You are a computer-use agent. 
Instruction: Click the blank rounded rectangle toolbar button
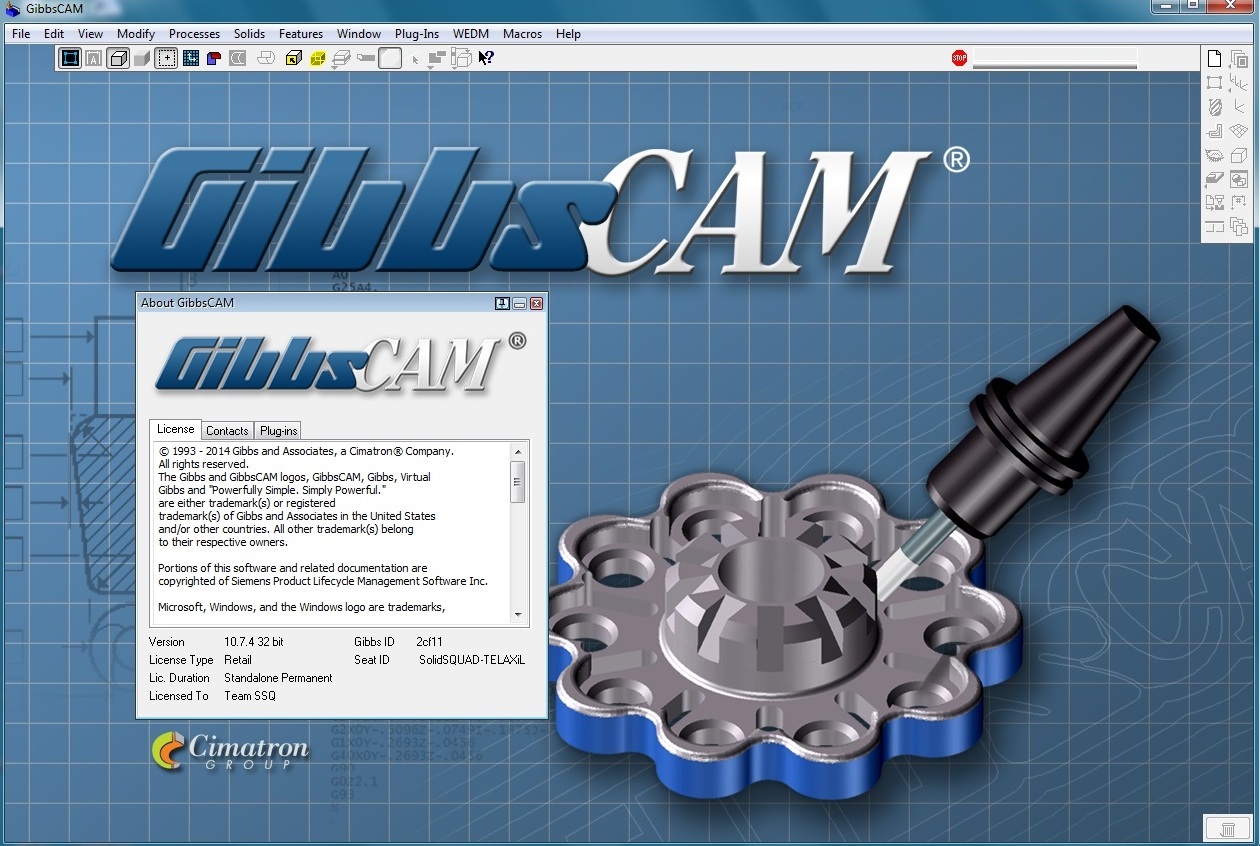click(390, 58)
